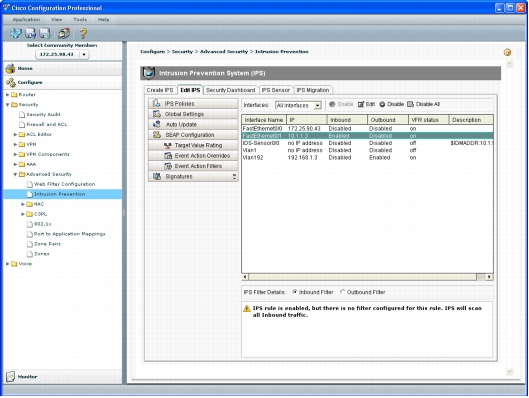Open Target Value Rating
The width and height of the screenshot is (529, 398).
point(193,145)
